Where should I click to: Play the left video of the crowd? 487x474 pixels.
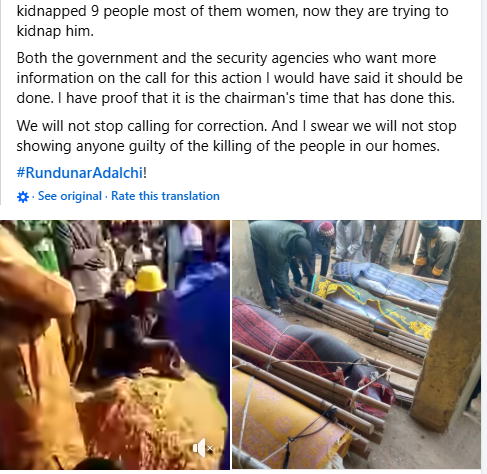click(115, 345)
